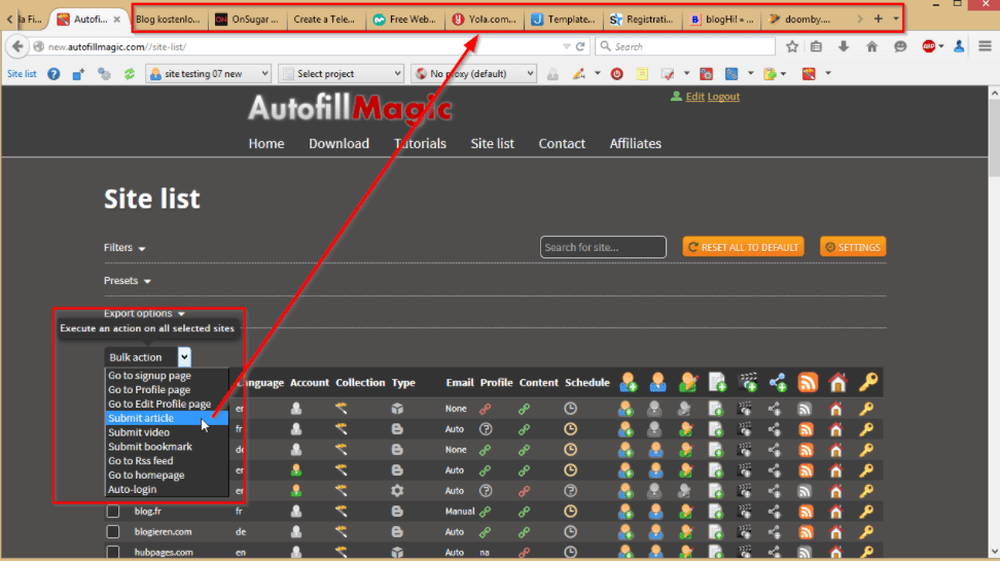Switch to the 'Yola.com' browser tab
Image resolution: width=1000 pixels, height=561 pixels.
coord(485,19)
